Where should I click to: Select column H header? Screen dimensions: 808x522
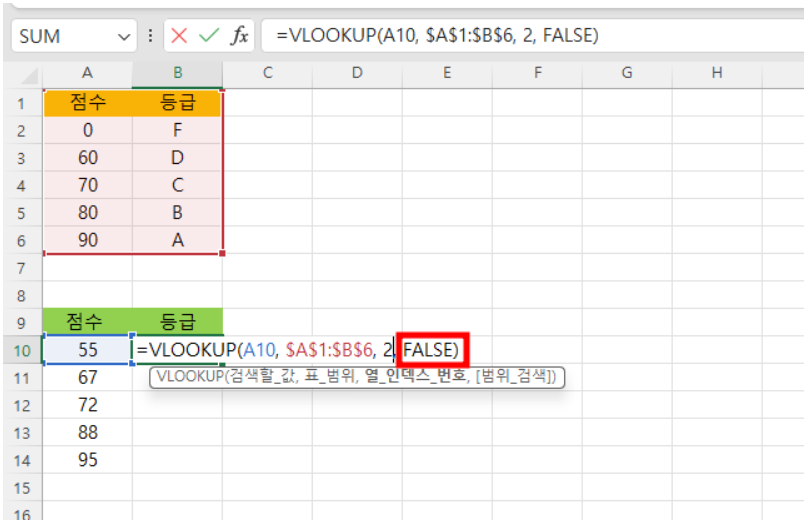tap(717, 73)
